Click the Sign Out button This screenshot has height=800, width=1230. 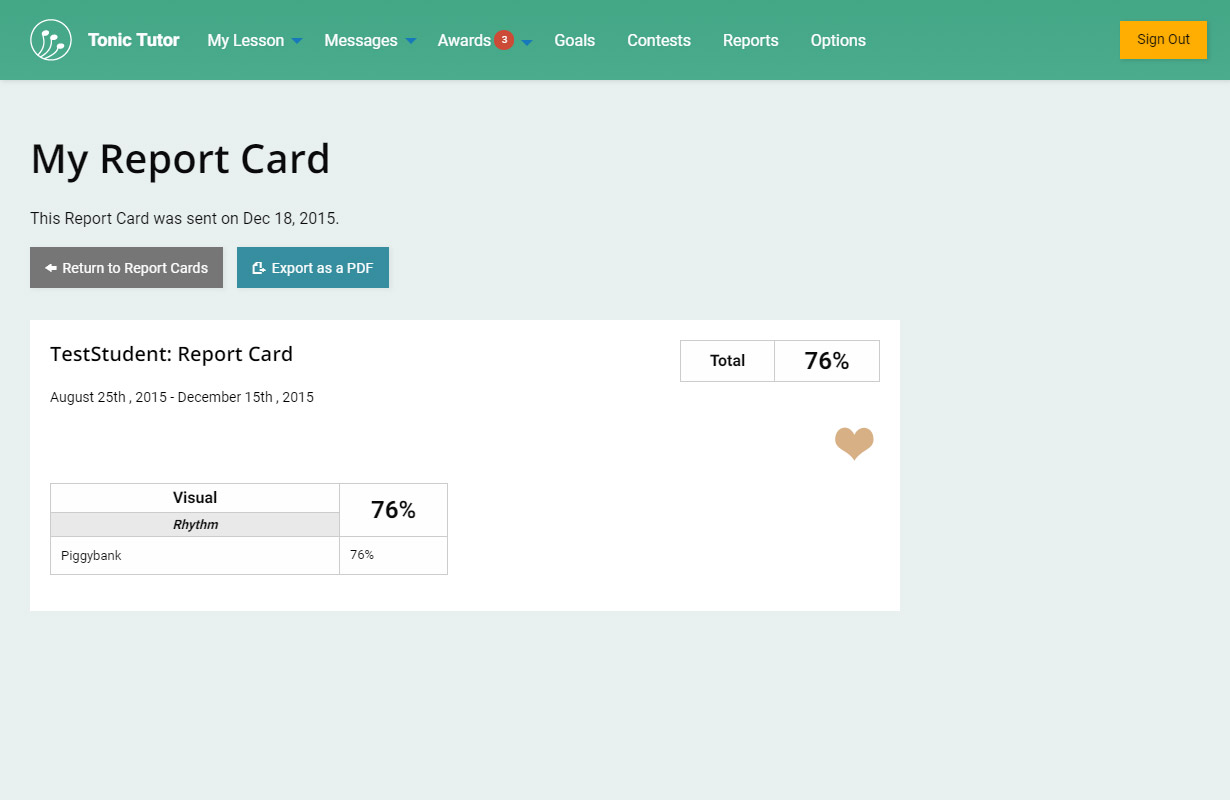[1163, 40]
